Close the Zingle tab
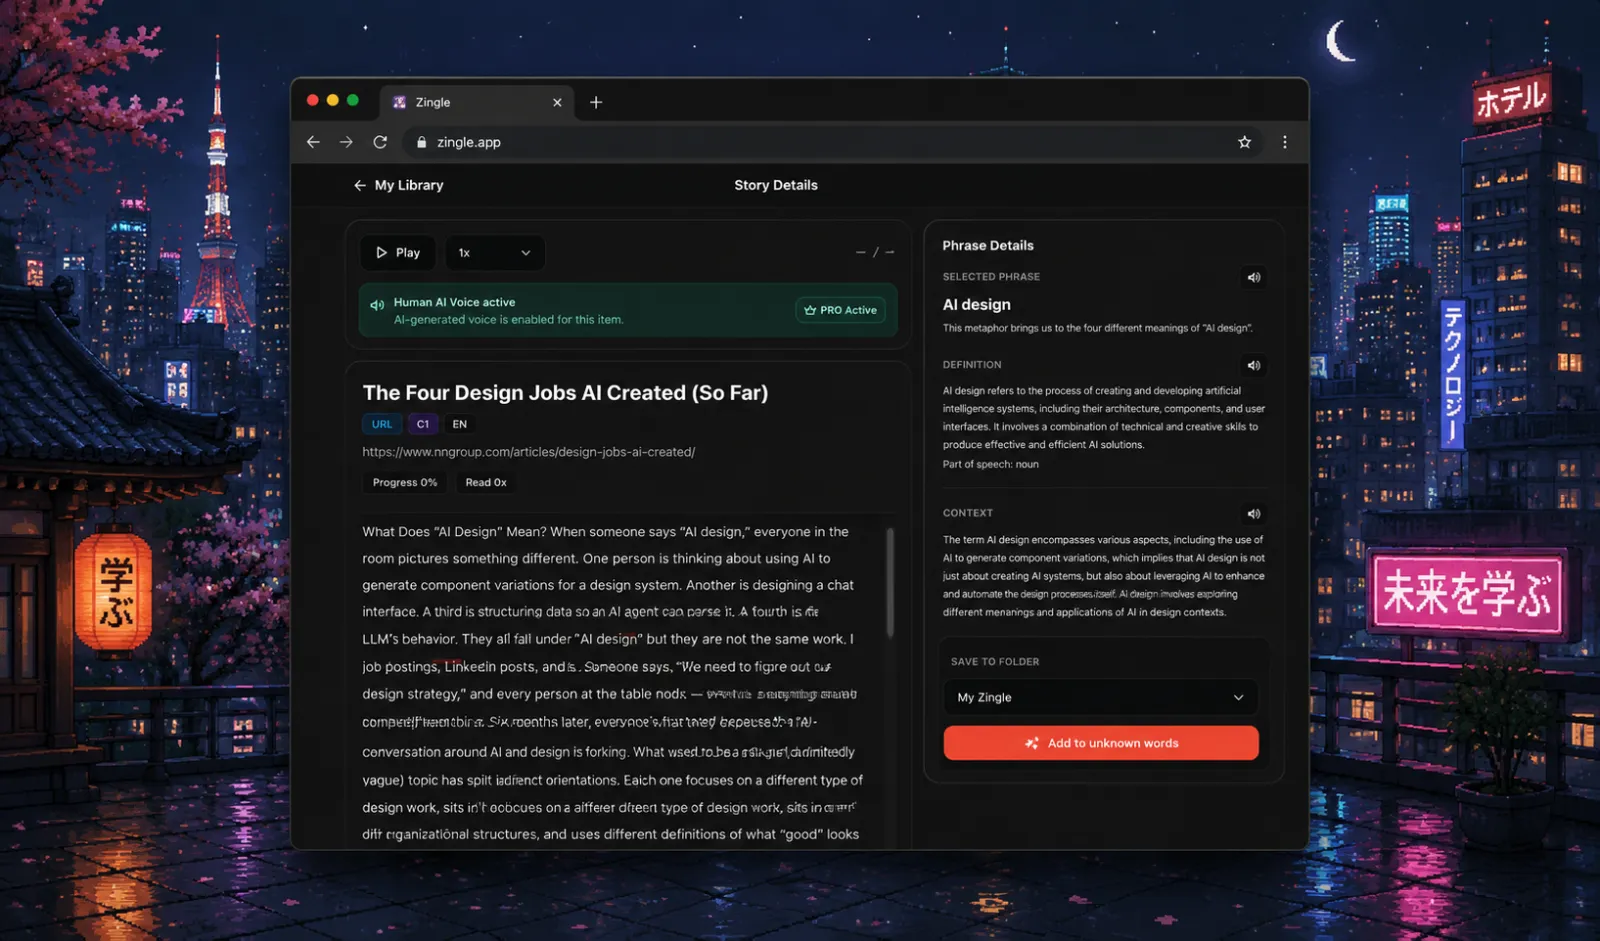This screenshot has width=1600, height=941. 557,102
